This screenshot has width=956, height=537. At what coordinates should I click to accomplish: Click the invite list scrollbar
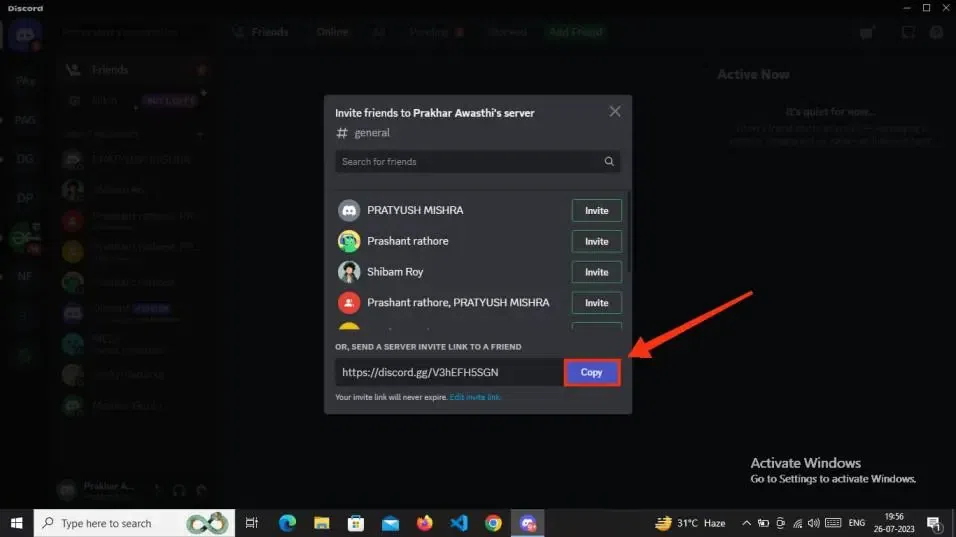coord(628,232)
